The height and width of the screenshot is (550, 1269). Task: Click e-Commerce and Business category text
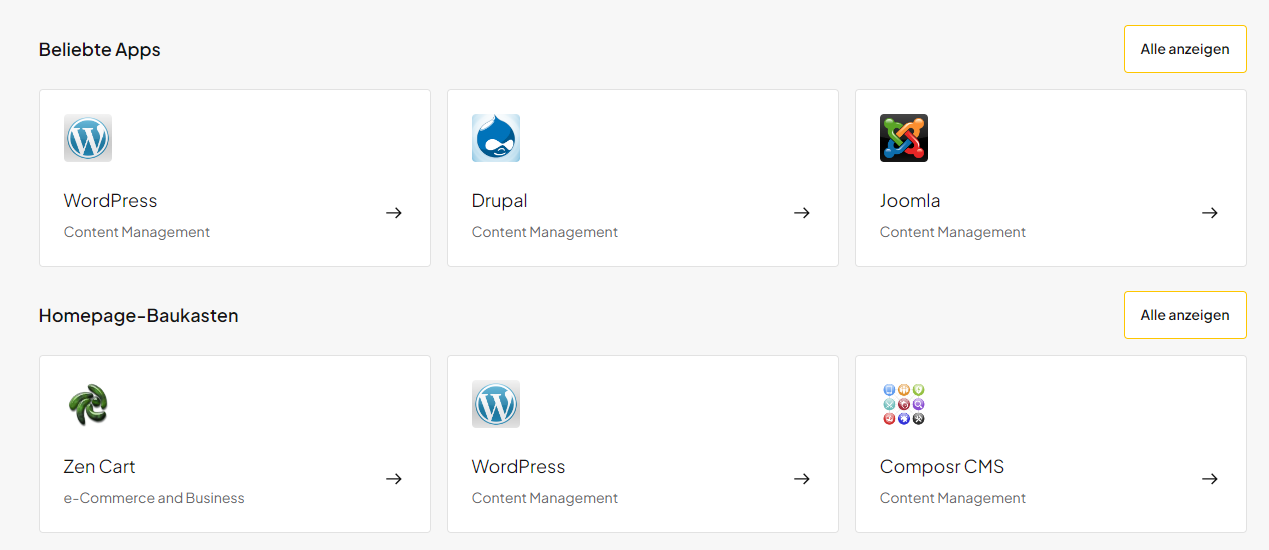pyautogui.click(x=154, y=498)
